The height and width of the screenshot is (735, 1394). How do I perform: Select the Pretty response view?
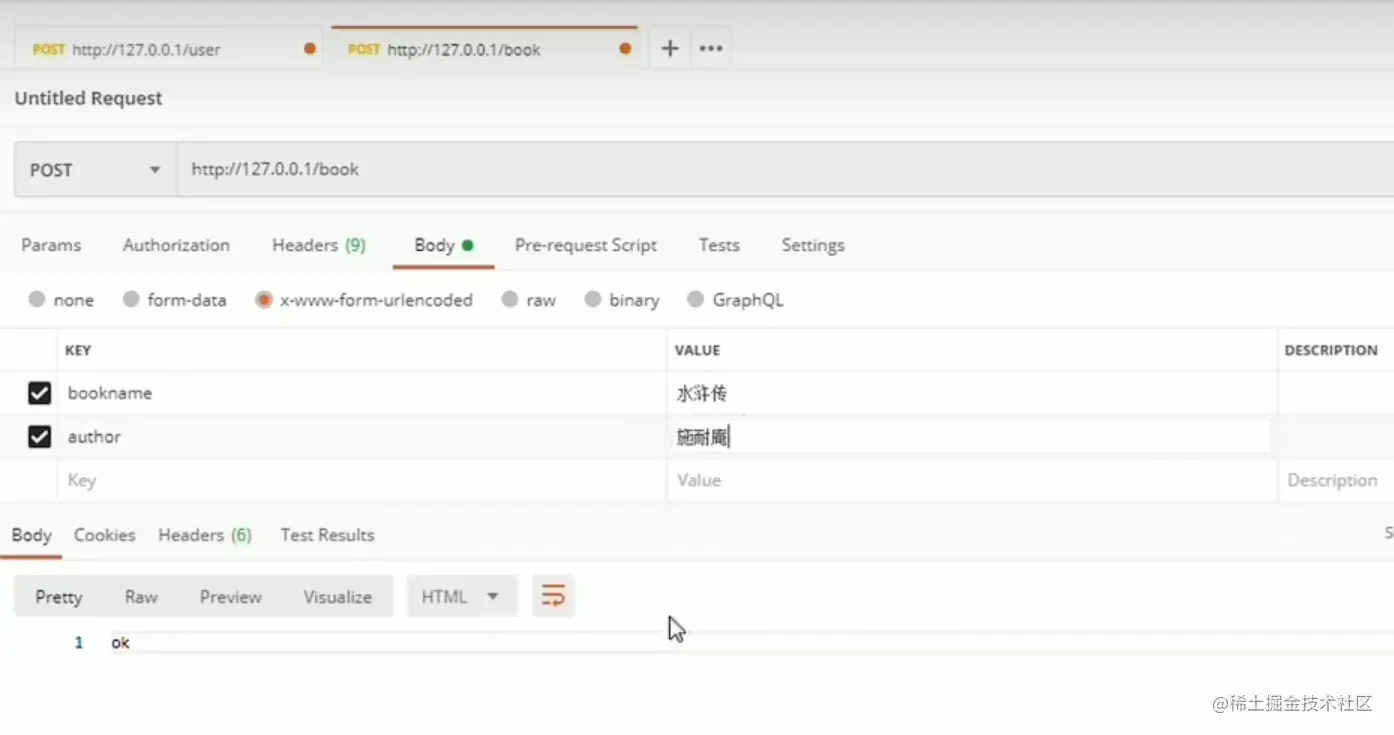pyautogui.click(x=59, y=597)
